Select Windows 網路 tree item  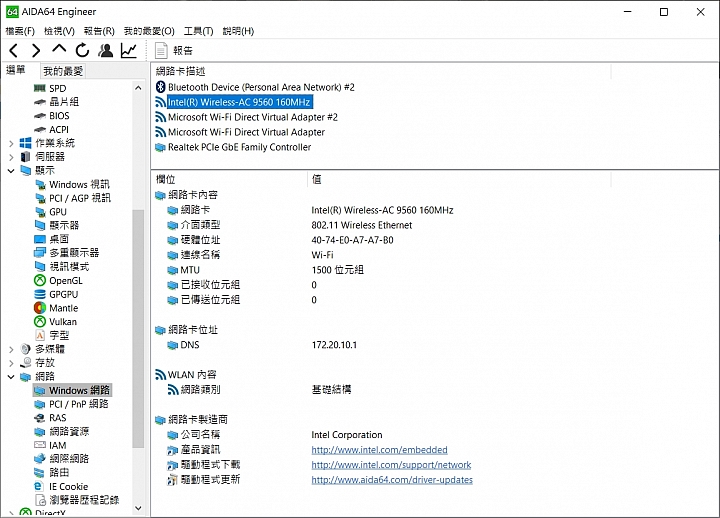pos(73,390)
